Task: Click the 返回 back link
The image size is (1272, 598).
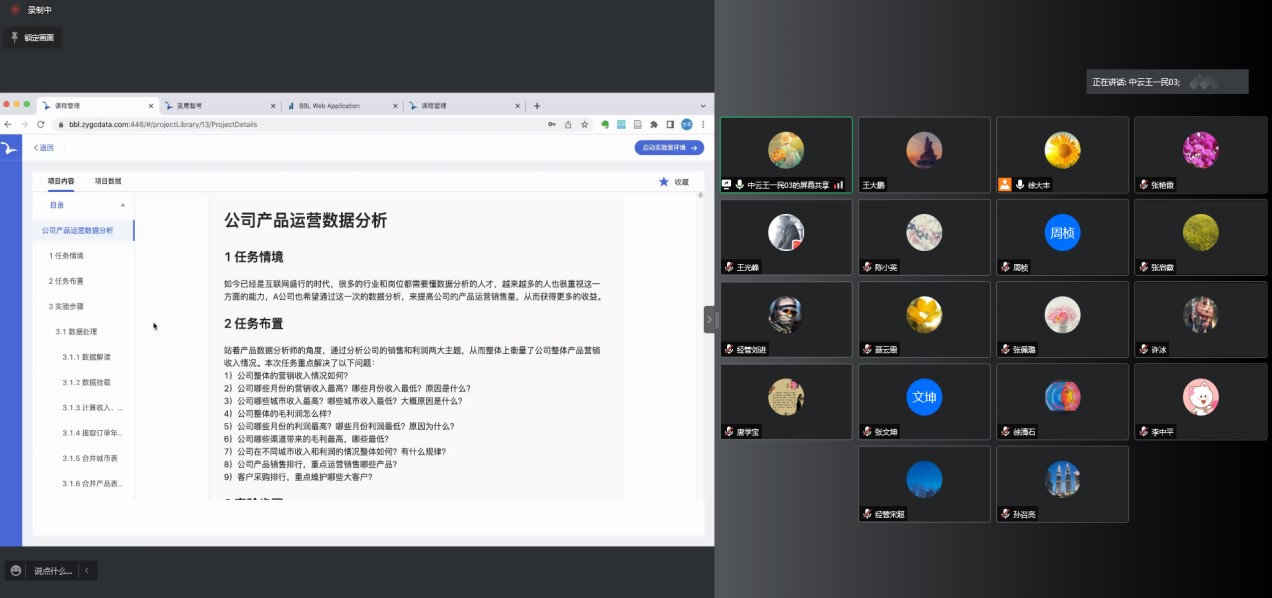Action: [44, 148]
